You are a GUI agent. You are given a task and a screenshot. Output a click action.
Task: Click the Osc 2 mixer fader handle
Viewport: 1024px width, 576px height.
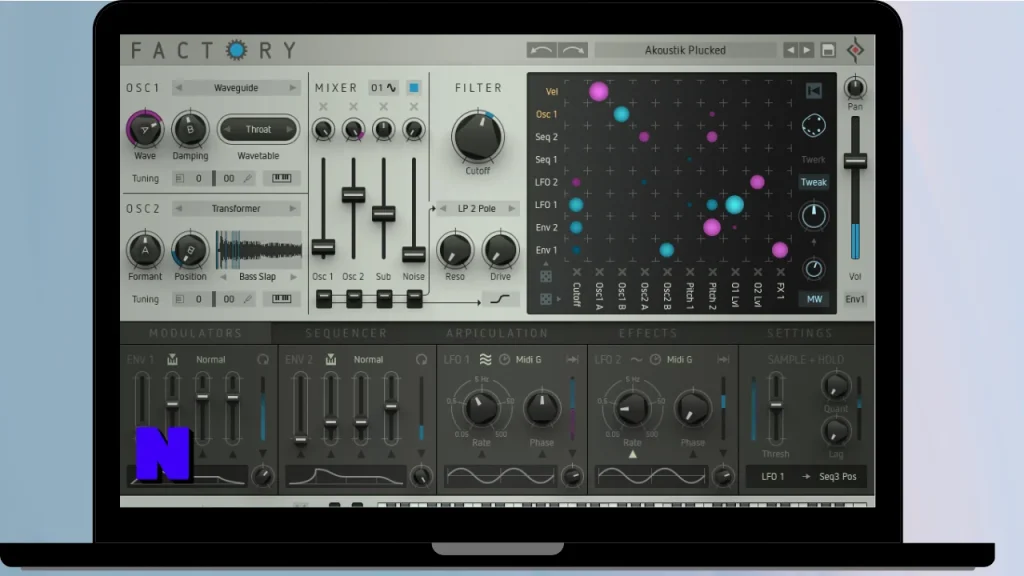click(353, 194)
